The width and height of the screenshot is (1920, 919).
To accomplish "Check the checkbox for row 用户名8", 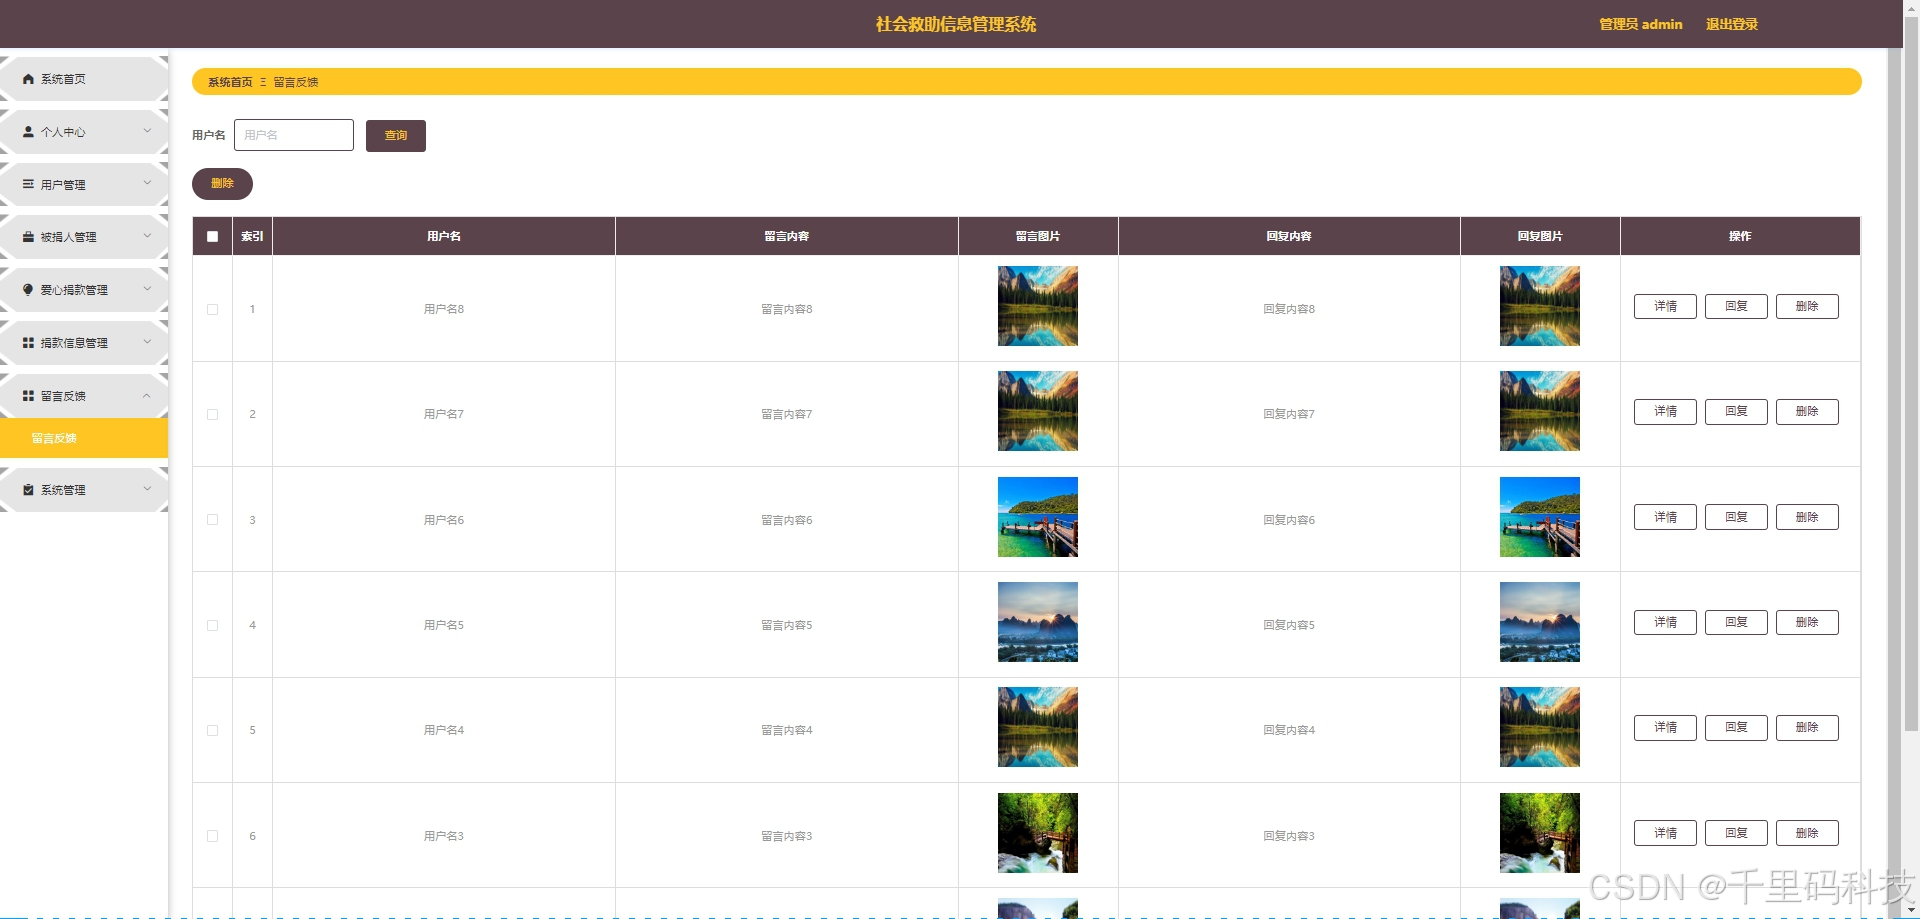I will click(x=212, y=309).
